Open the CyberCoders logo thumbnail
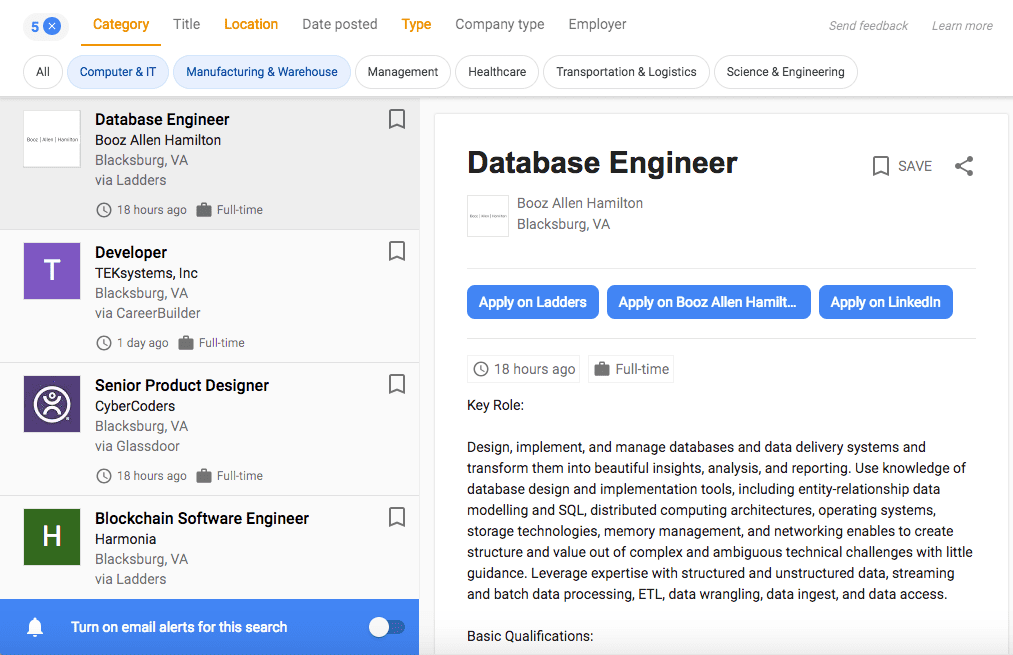This screenshot has width=1013, height=655. [x=52, y=404]
